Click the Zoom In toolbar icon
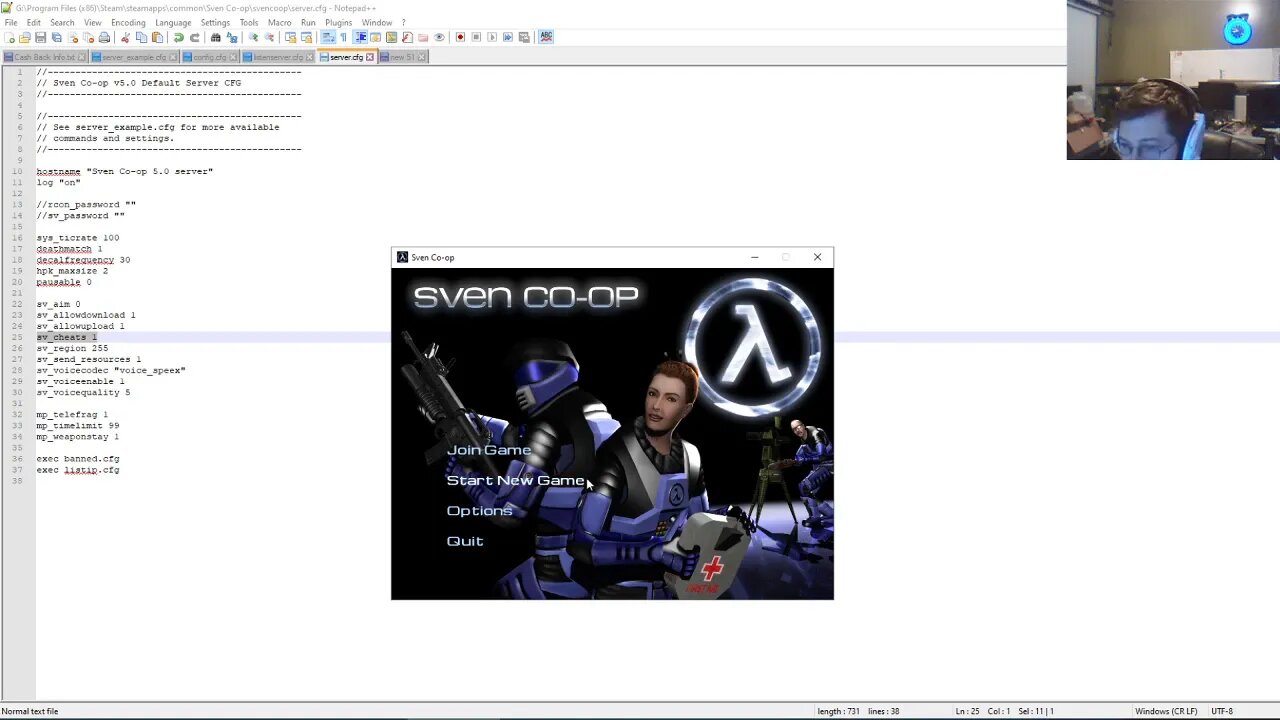 (x=253, y=37)
